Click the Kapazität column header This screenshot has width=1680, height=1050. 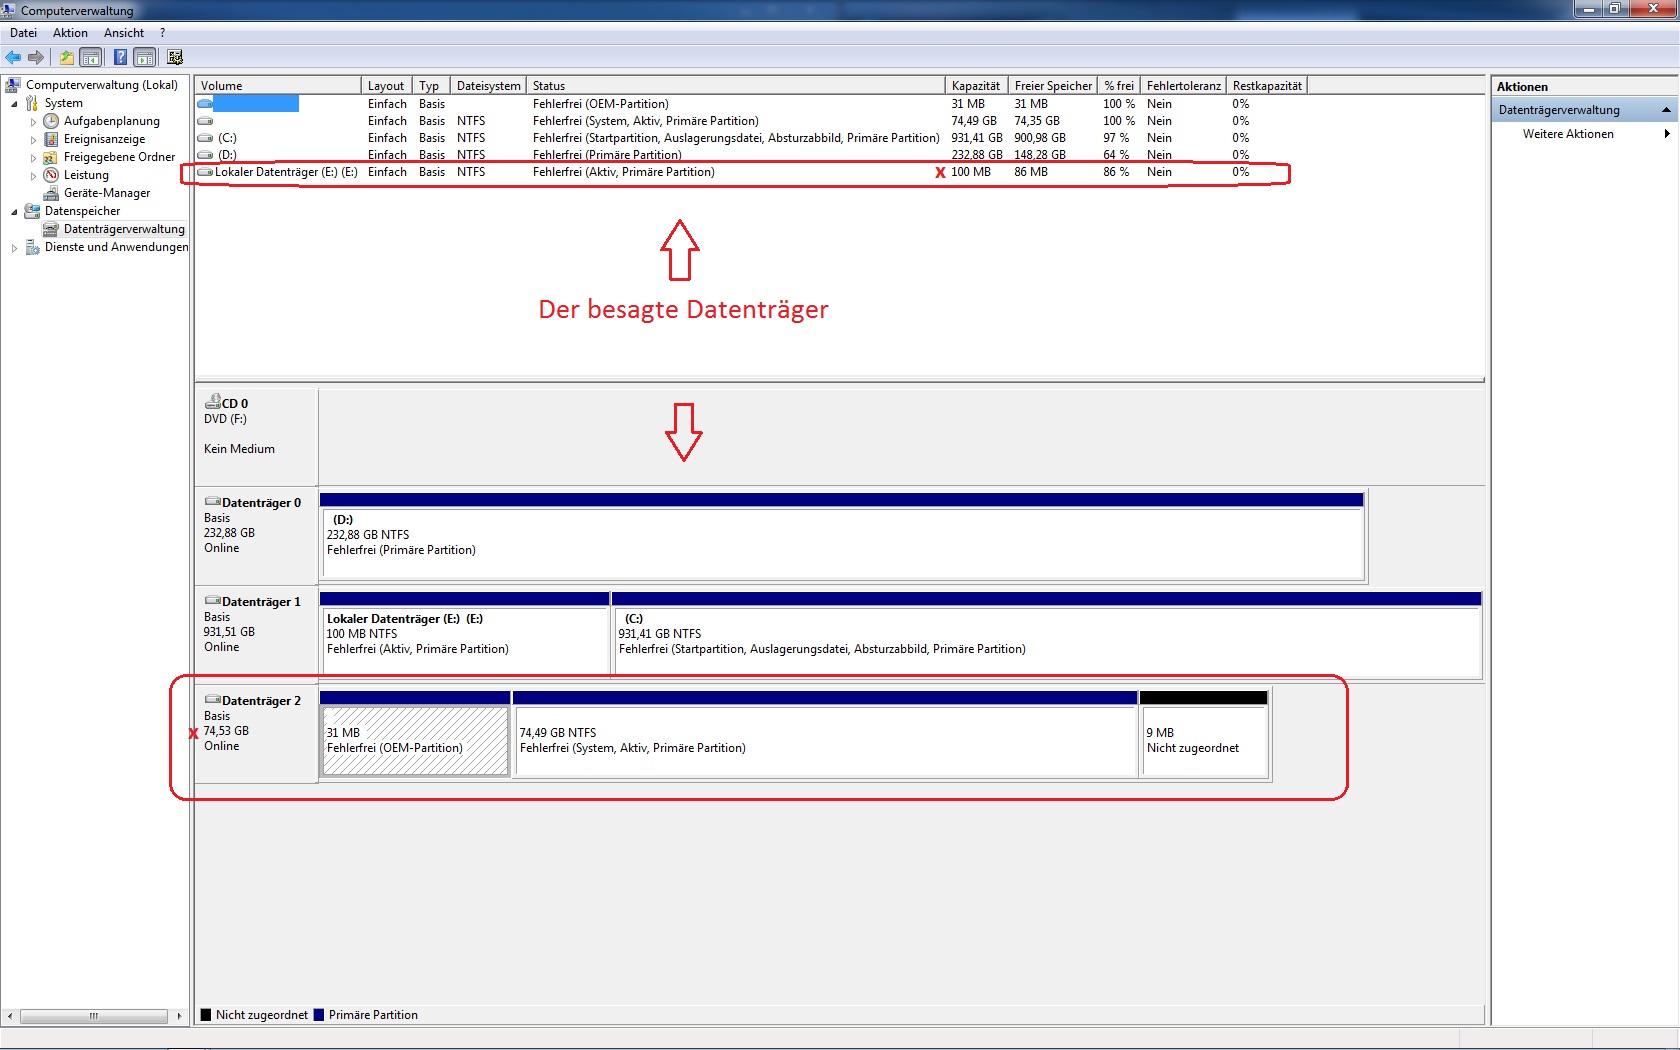tap(975, 86)
